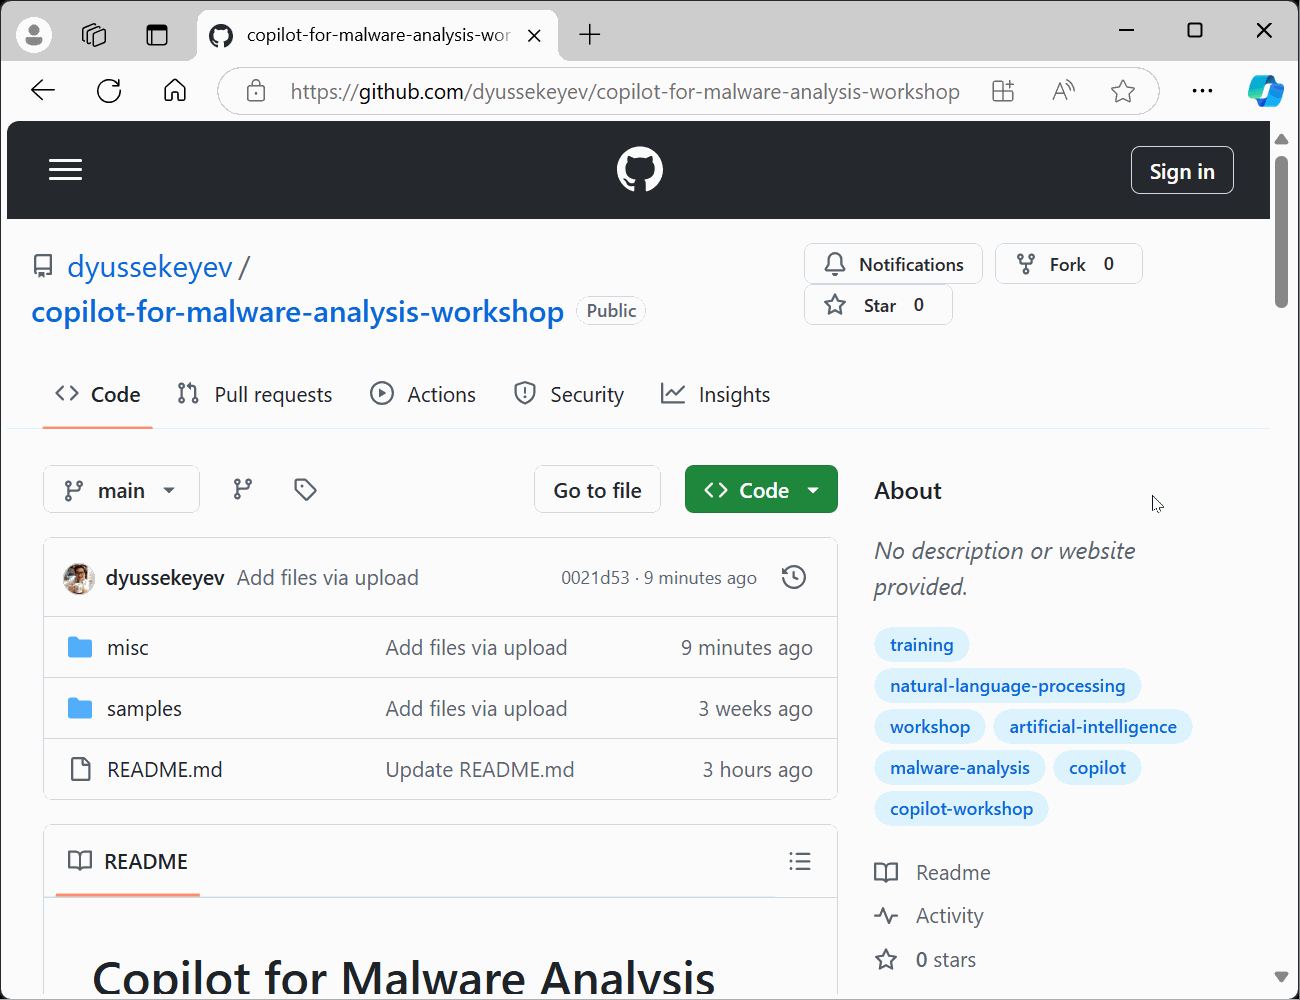Click the page vertical scrollbar thumb

pyautogui.click(x=1282, y=232)
